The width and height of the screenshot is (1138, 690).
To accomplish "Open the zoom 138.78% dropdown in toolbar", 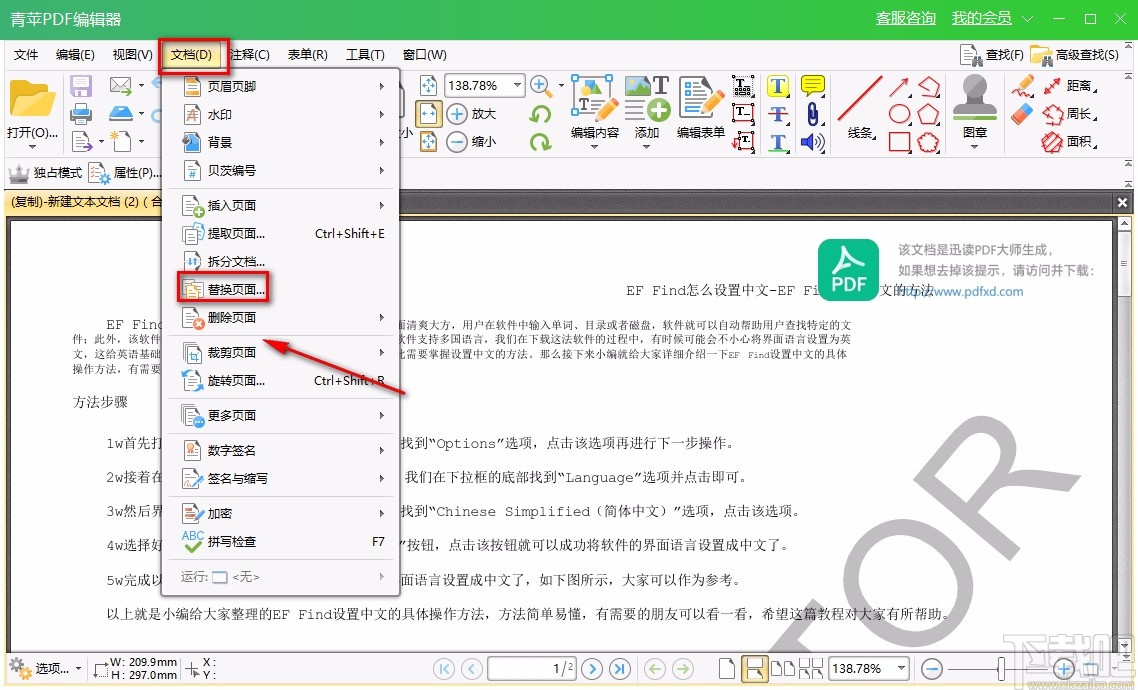I will click(517, 86).
